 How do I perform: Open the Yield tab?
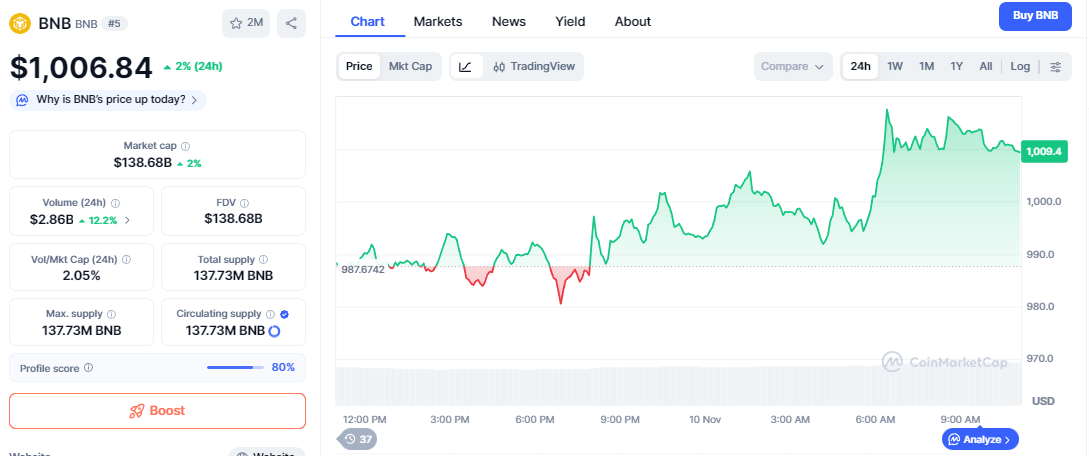(570, 21)
